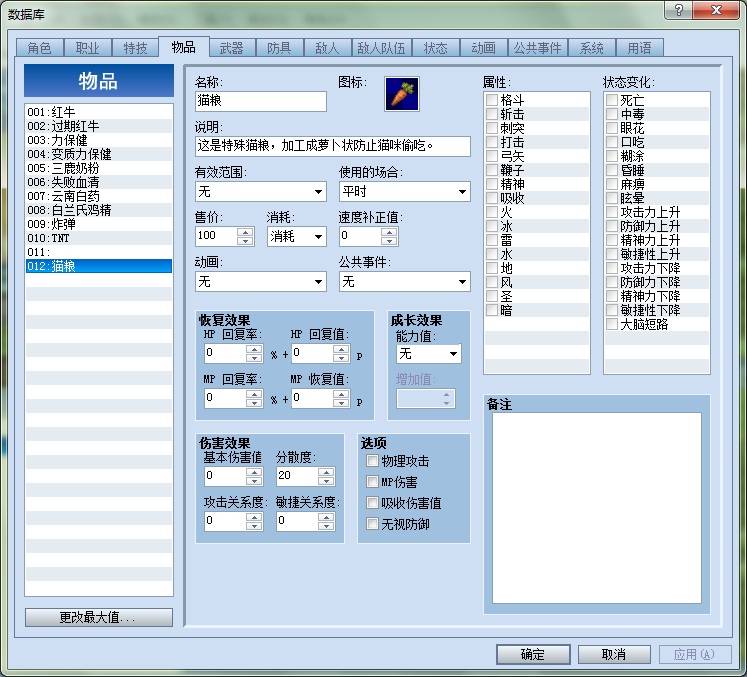Click the 名称 input field
Screen dimensions: 747x677
(261, 101)
